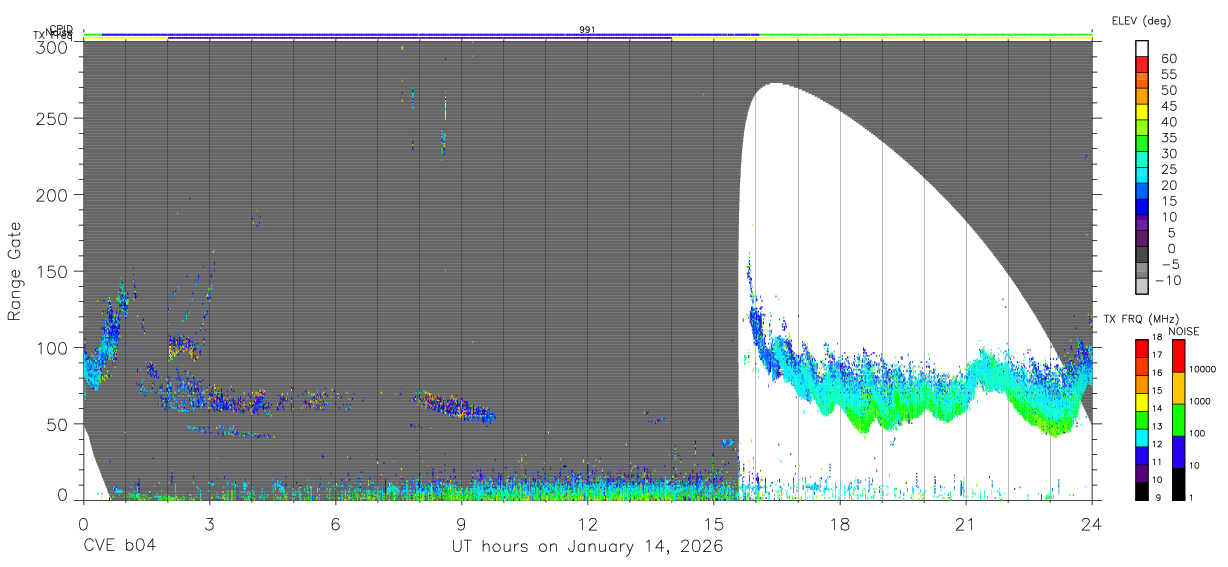The height and width of the screenshot is (567, 1228).
Task: Click the '991' CPID value at top
Action: [x=588, y=30]
